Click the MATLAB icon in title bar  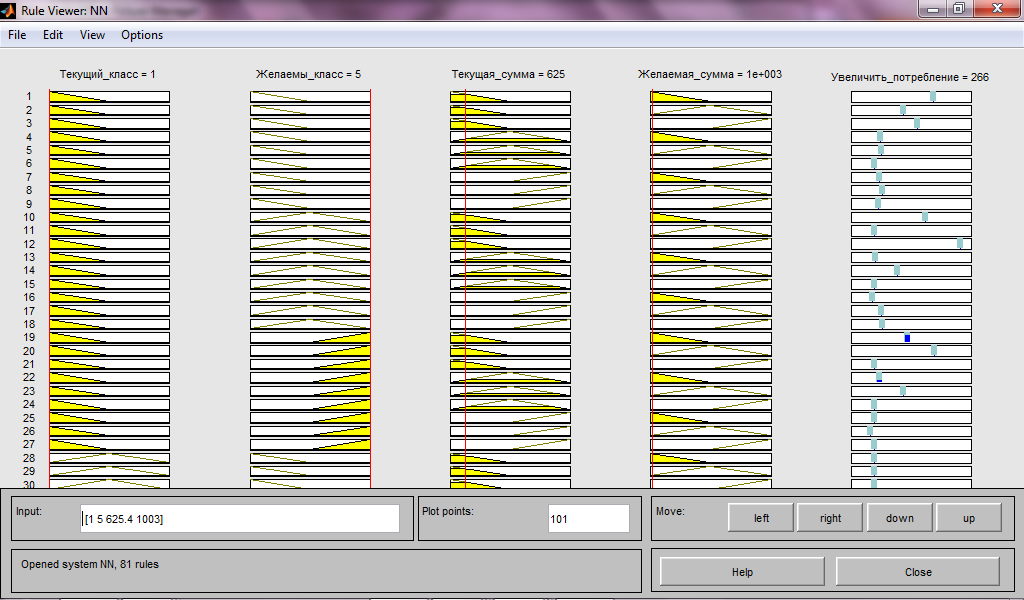tap(8, 10)
